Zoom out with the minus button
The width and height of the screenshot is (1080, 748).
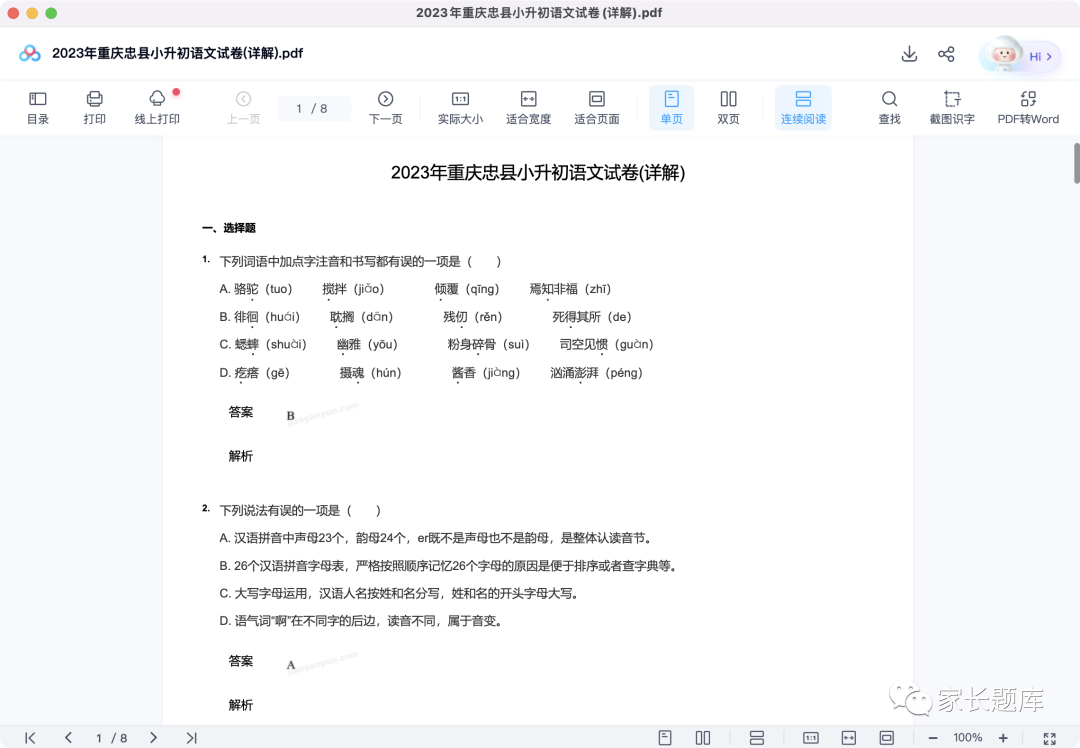(933, 738)
